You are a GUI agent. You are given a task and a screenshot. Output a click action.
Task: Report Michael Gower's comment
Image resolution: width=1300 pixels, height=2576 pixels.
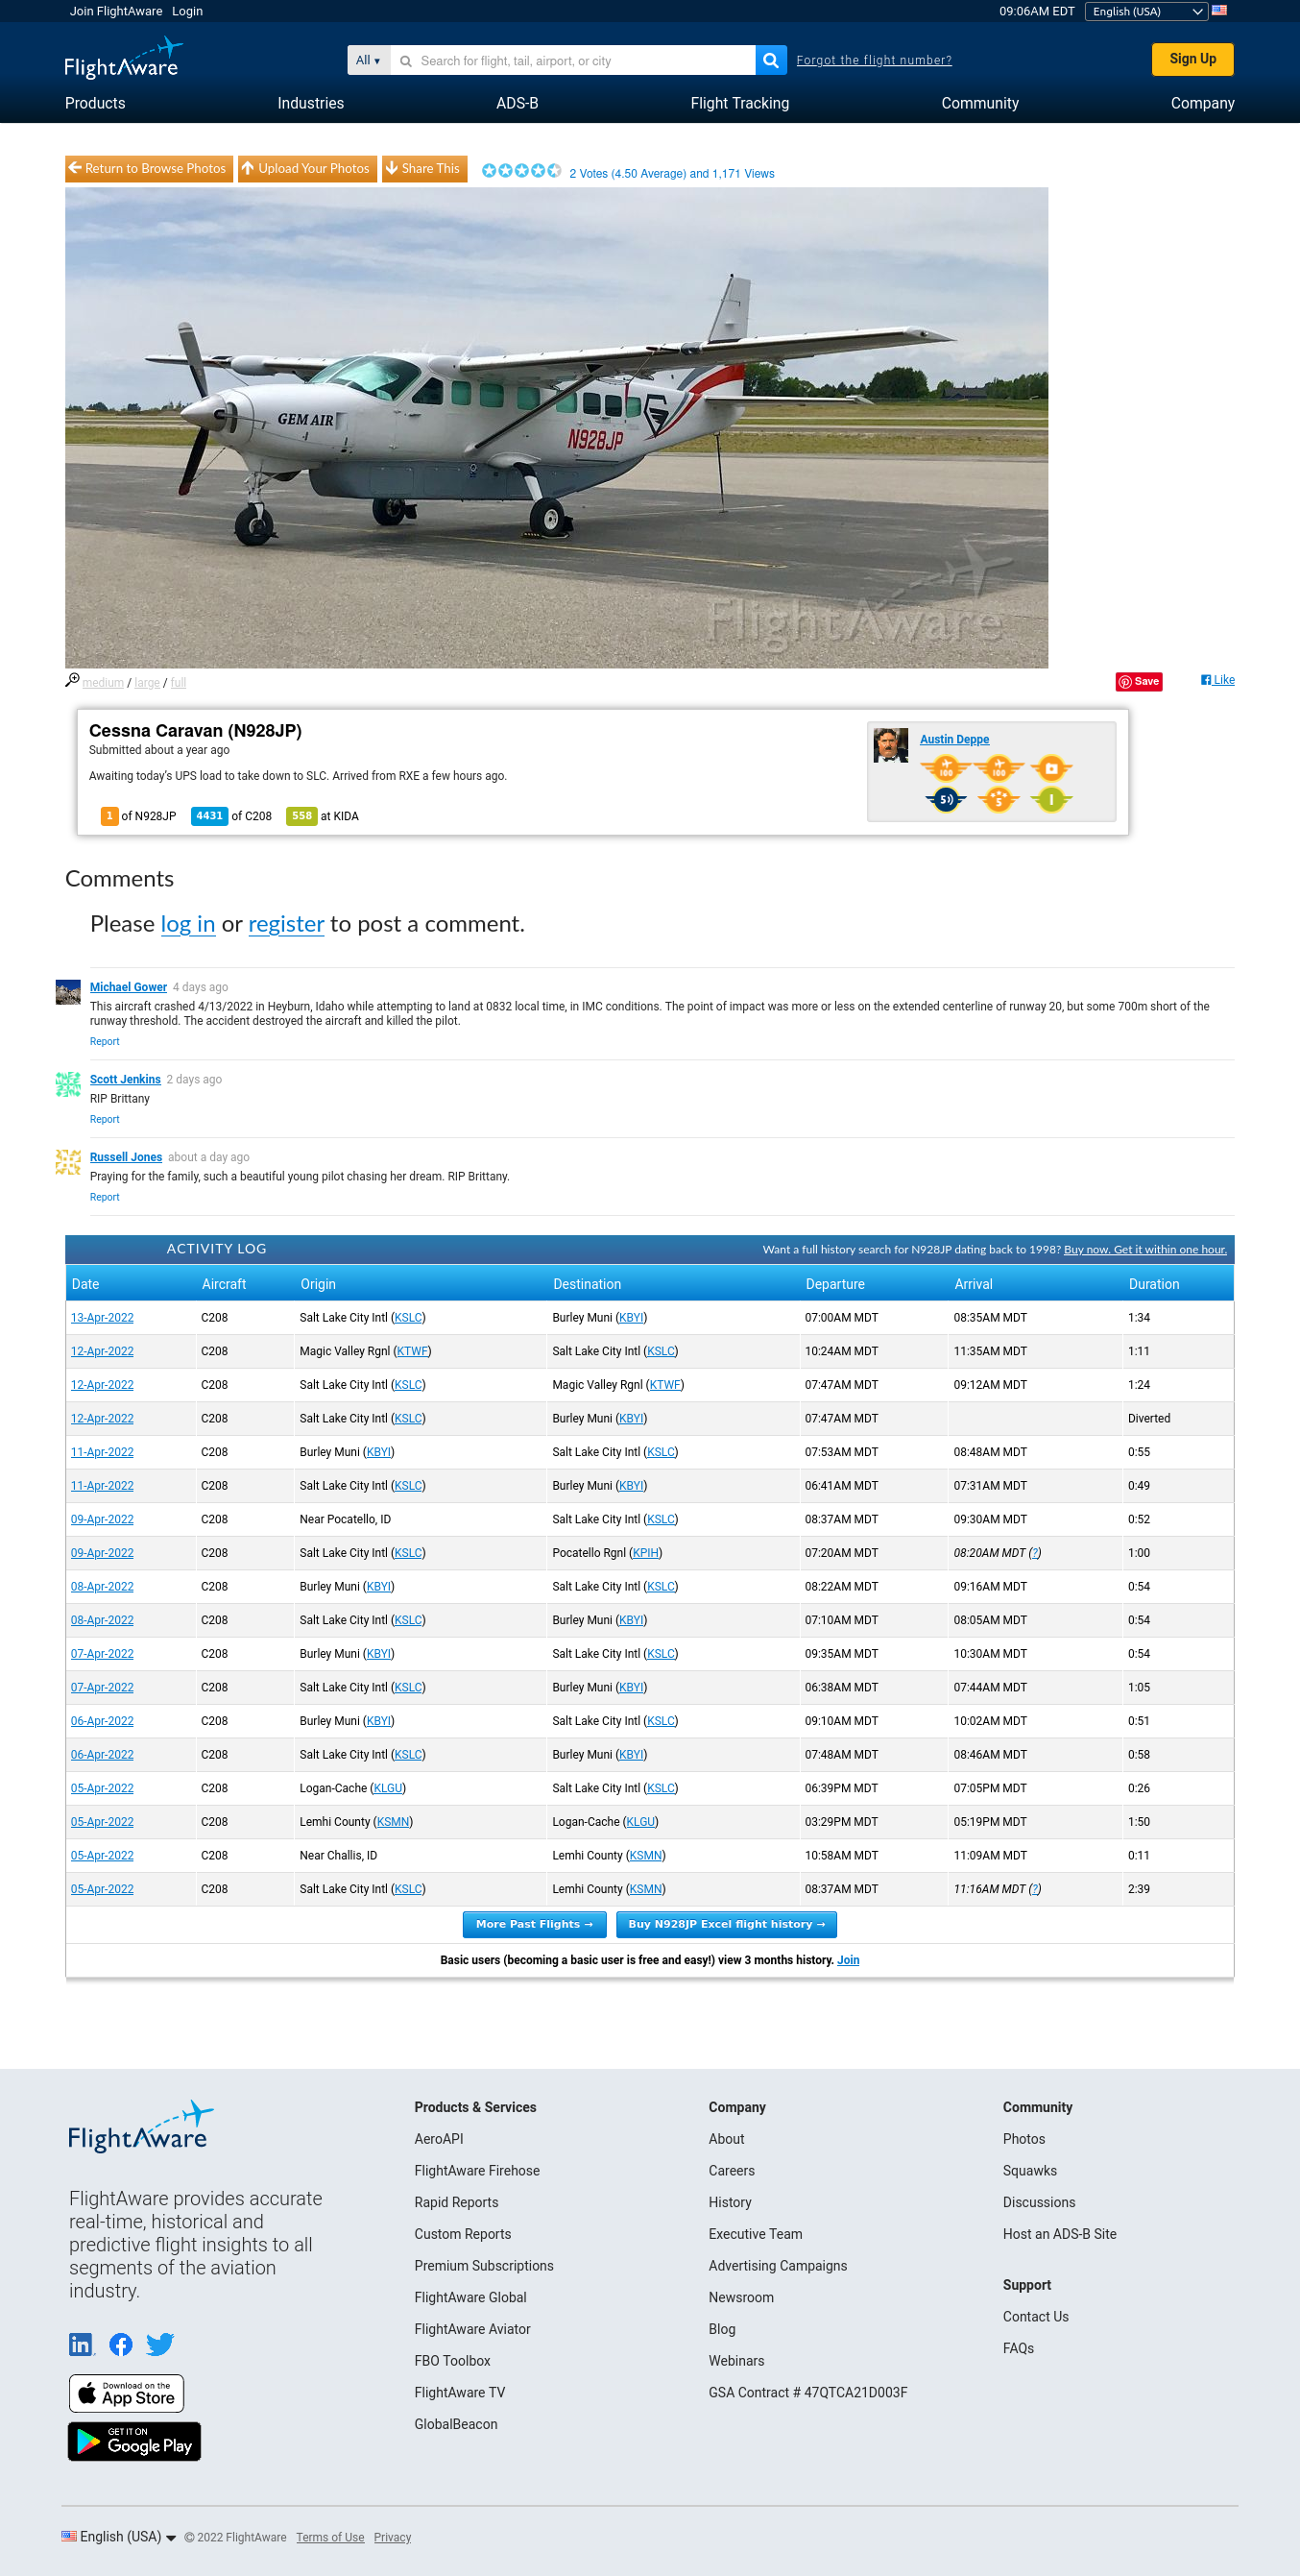(105, 1041)
